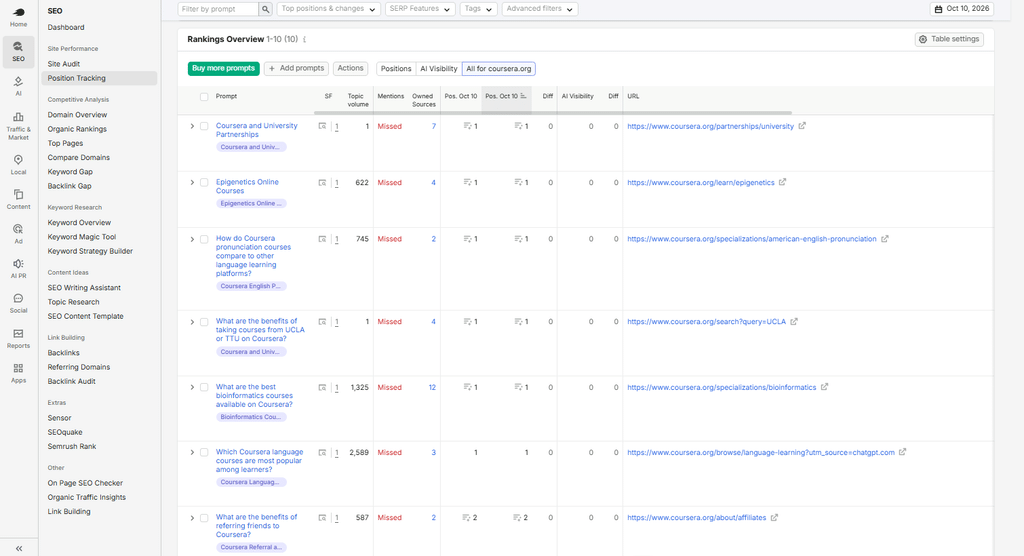
Task: Check the Epigenetics Online Courses row
Action: pos(204,182)
